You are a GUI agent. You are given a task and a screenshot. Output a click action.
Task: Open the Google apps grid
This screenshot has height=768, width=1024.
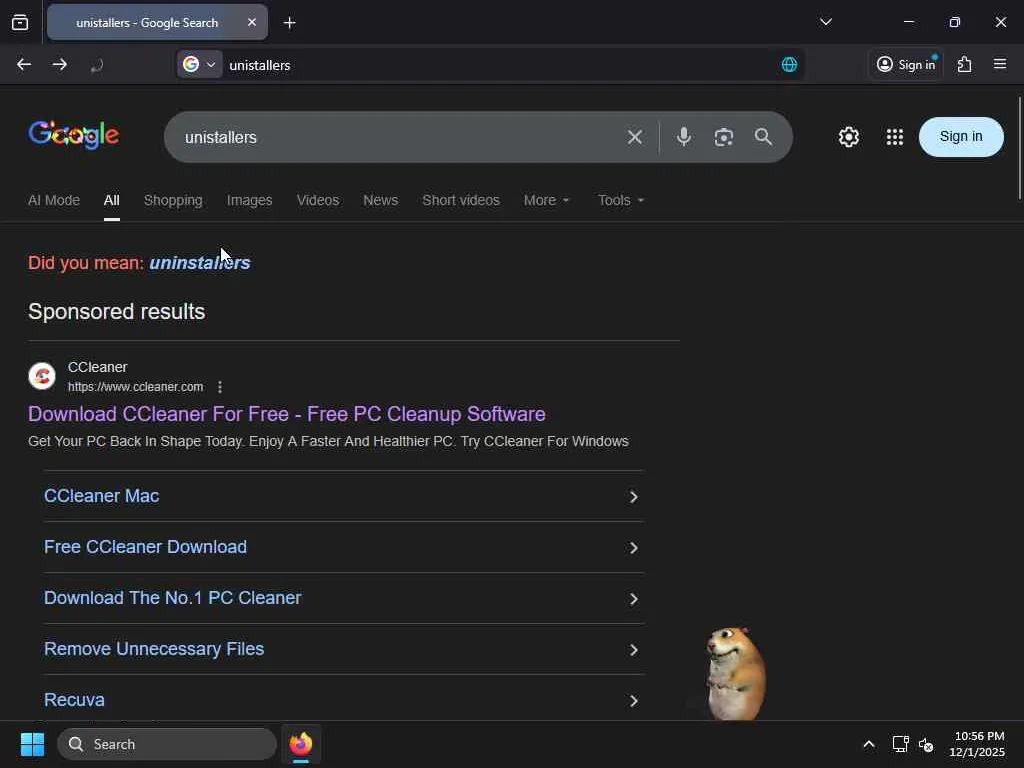pyautogui.click(x=895, y=137)
